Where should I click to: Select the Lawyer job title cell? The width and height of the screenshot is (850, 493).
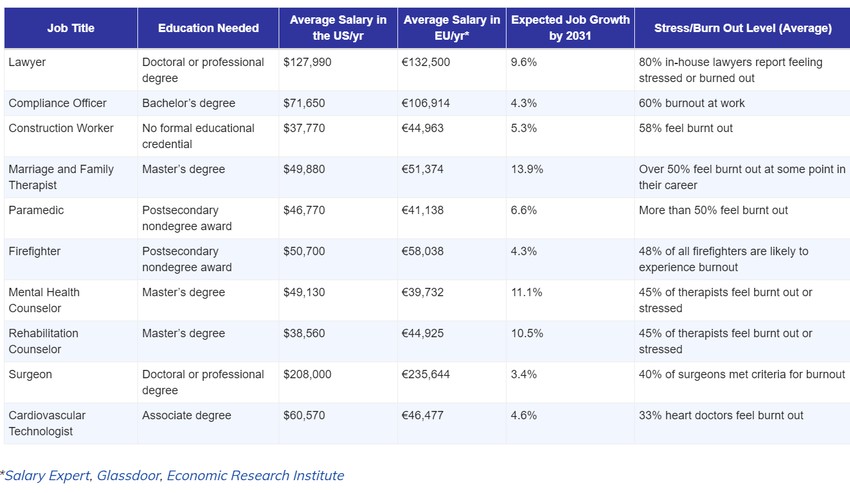click(27, 62)
